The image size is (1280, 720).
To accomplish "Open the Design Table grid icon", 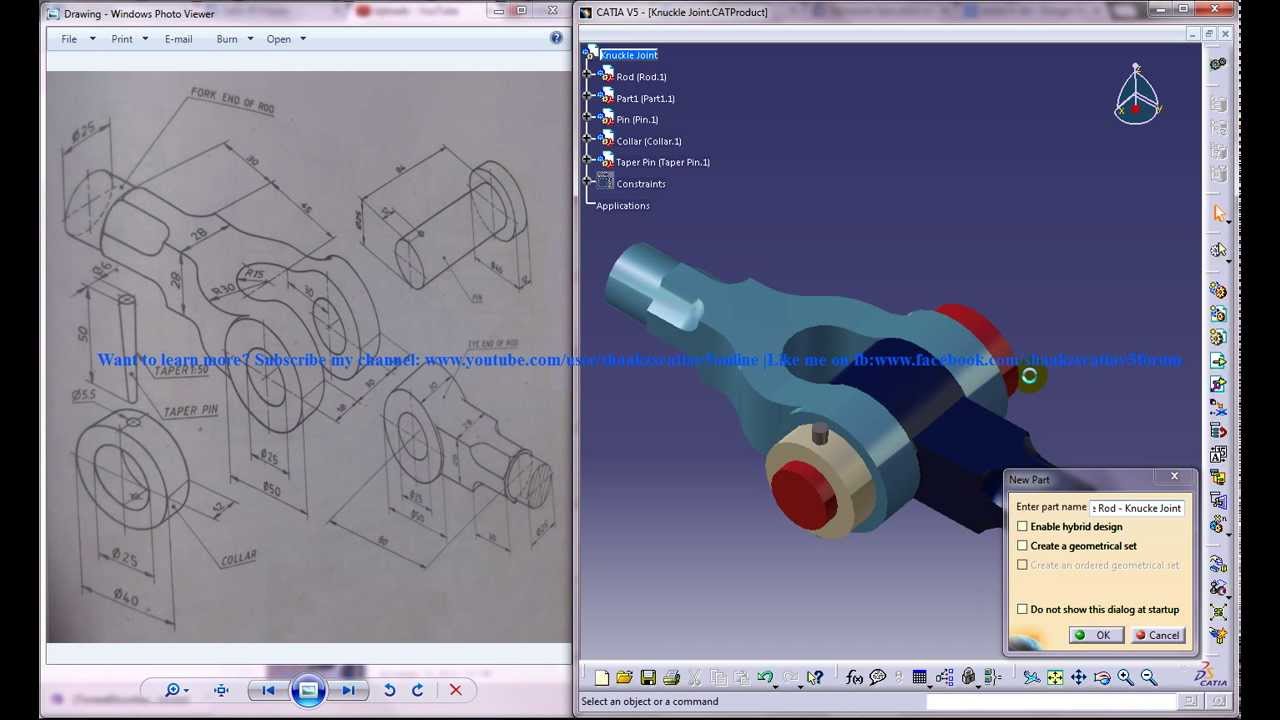I will click(x=919, y=678).
